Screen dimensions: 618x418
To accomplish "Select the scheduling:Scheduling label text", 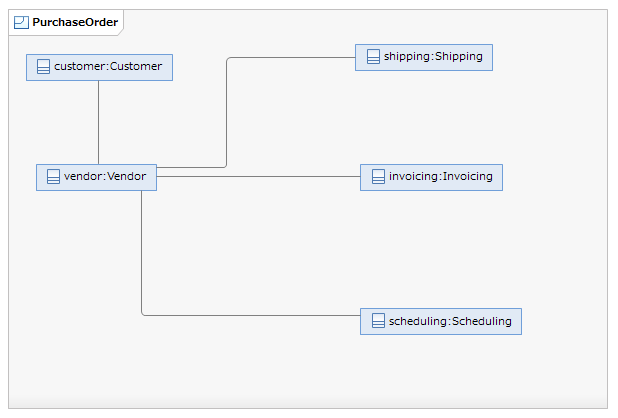I will [450, 321].
